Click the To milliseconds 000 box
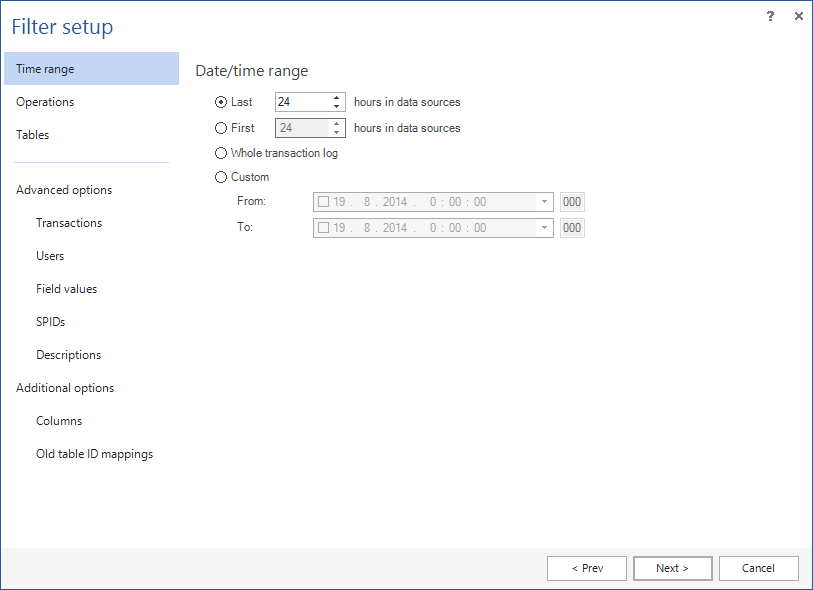 point(572,228)
